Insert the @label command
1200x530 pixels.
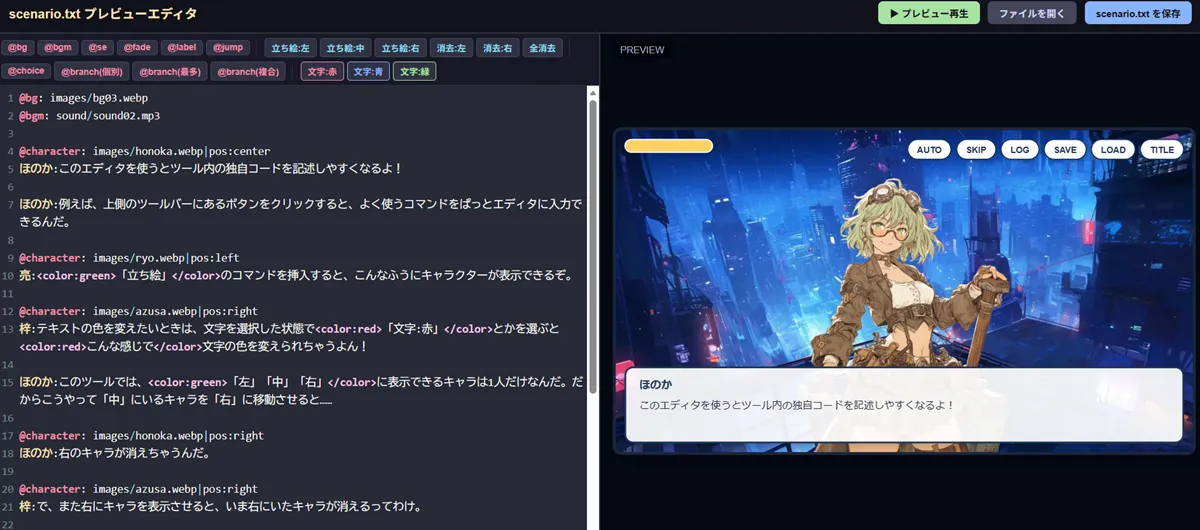(182, 47)
